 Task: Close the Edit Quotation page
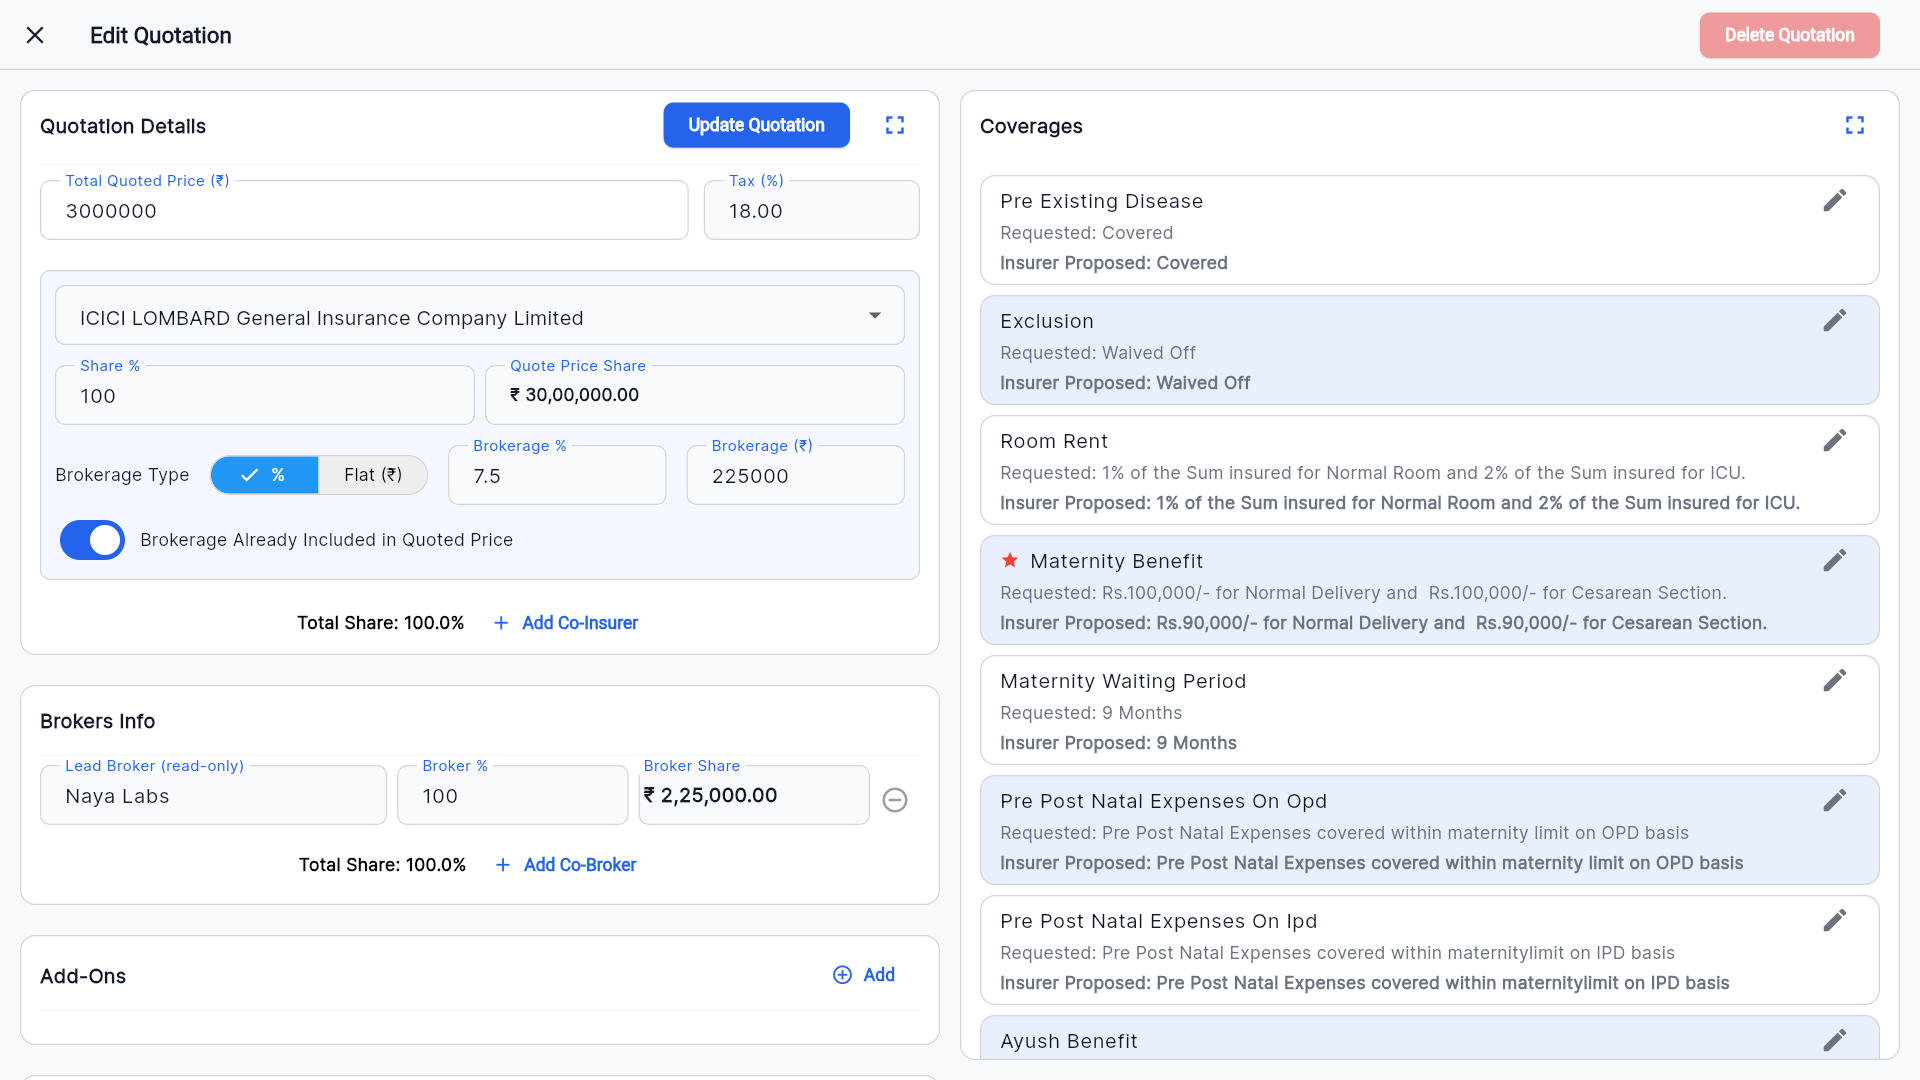(x=35, y=36)
